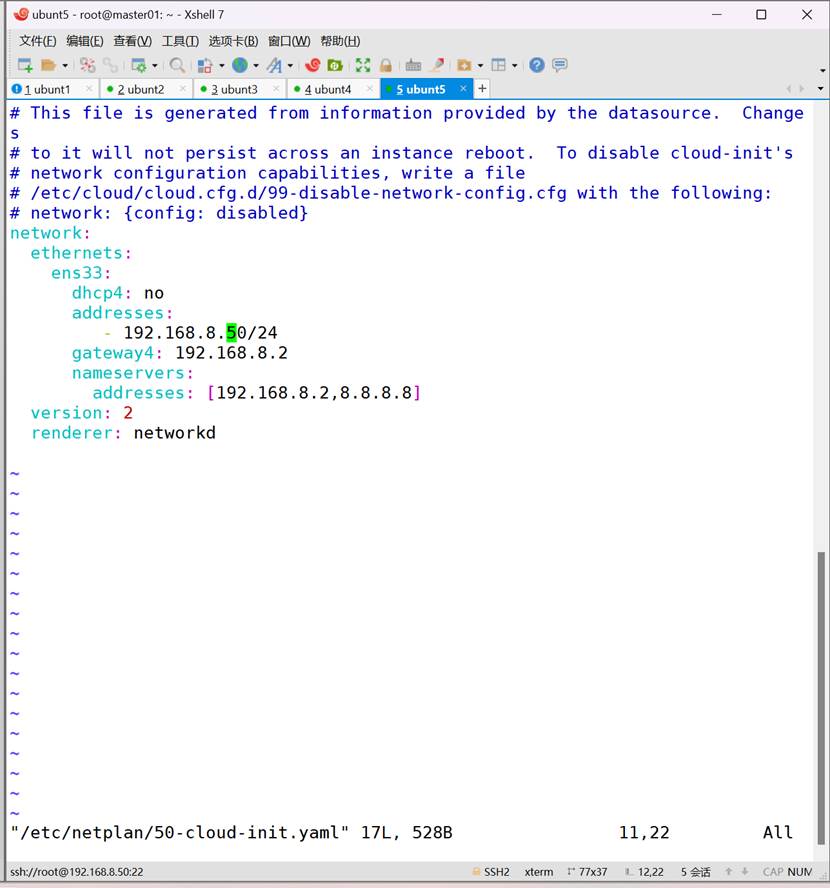Switch to the 1 ubunt1 tab
The image size is (830, 888).
(52, 89)
